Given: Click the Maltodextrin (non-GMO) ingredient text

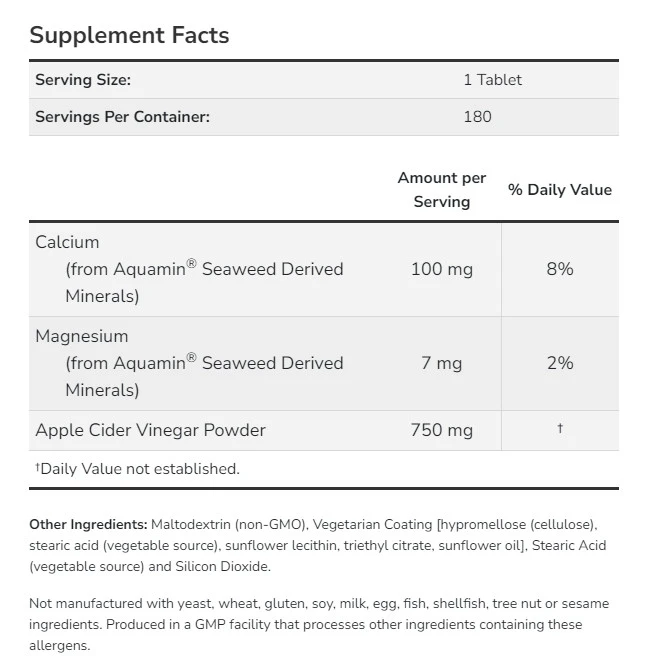Looking at the screenshot, I should tap(228, 524).
